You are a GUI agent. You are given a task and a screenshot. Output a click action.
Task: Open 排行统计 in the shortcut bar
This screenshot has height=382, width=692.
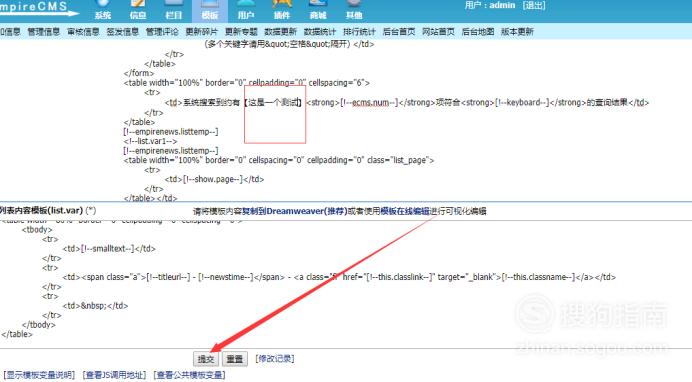click(x=359, y=32)
